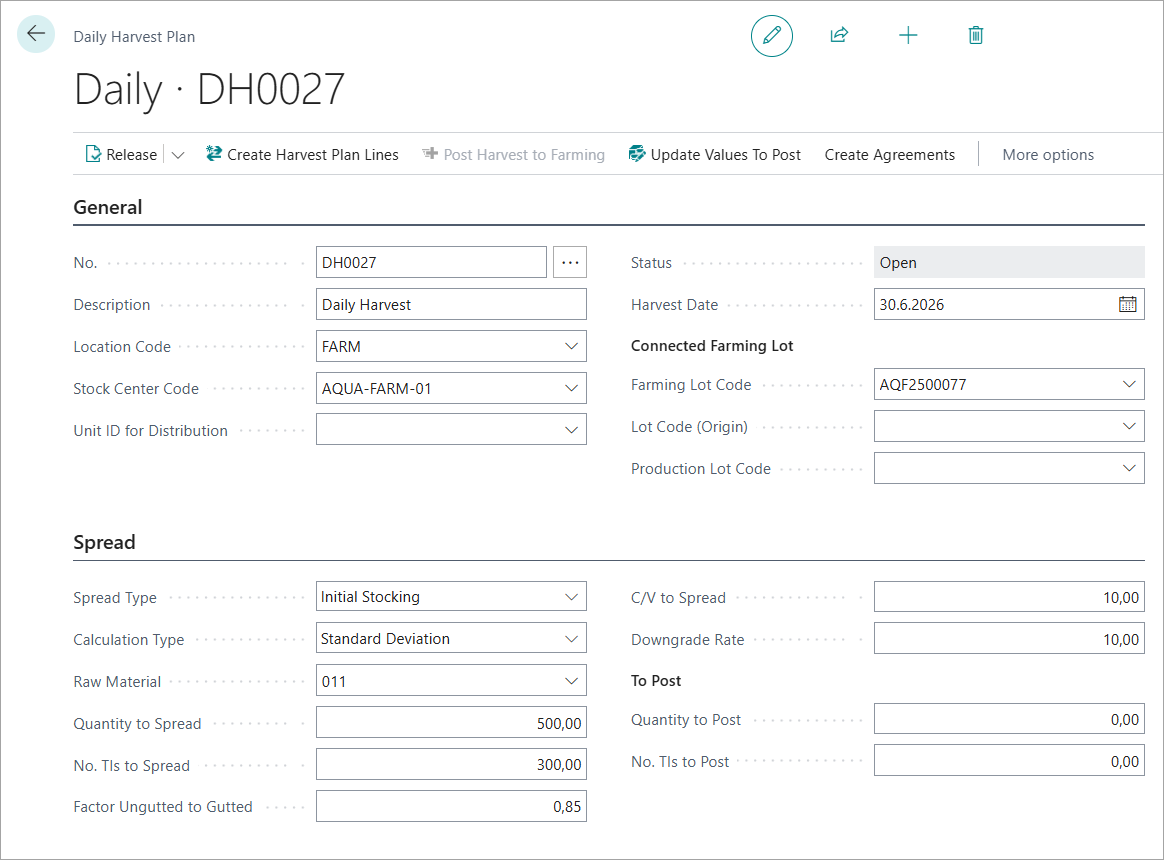Open Lot Code (Origin) dropdown
This screenshot has height=860, width=1164.
[x=1128, y=426]
